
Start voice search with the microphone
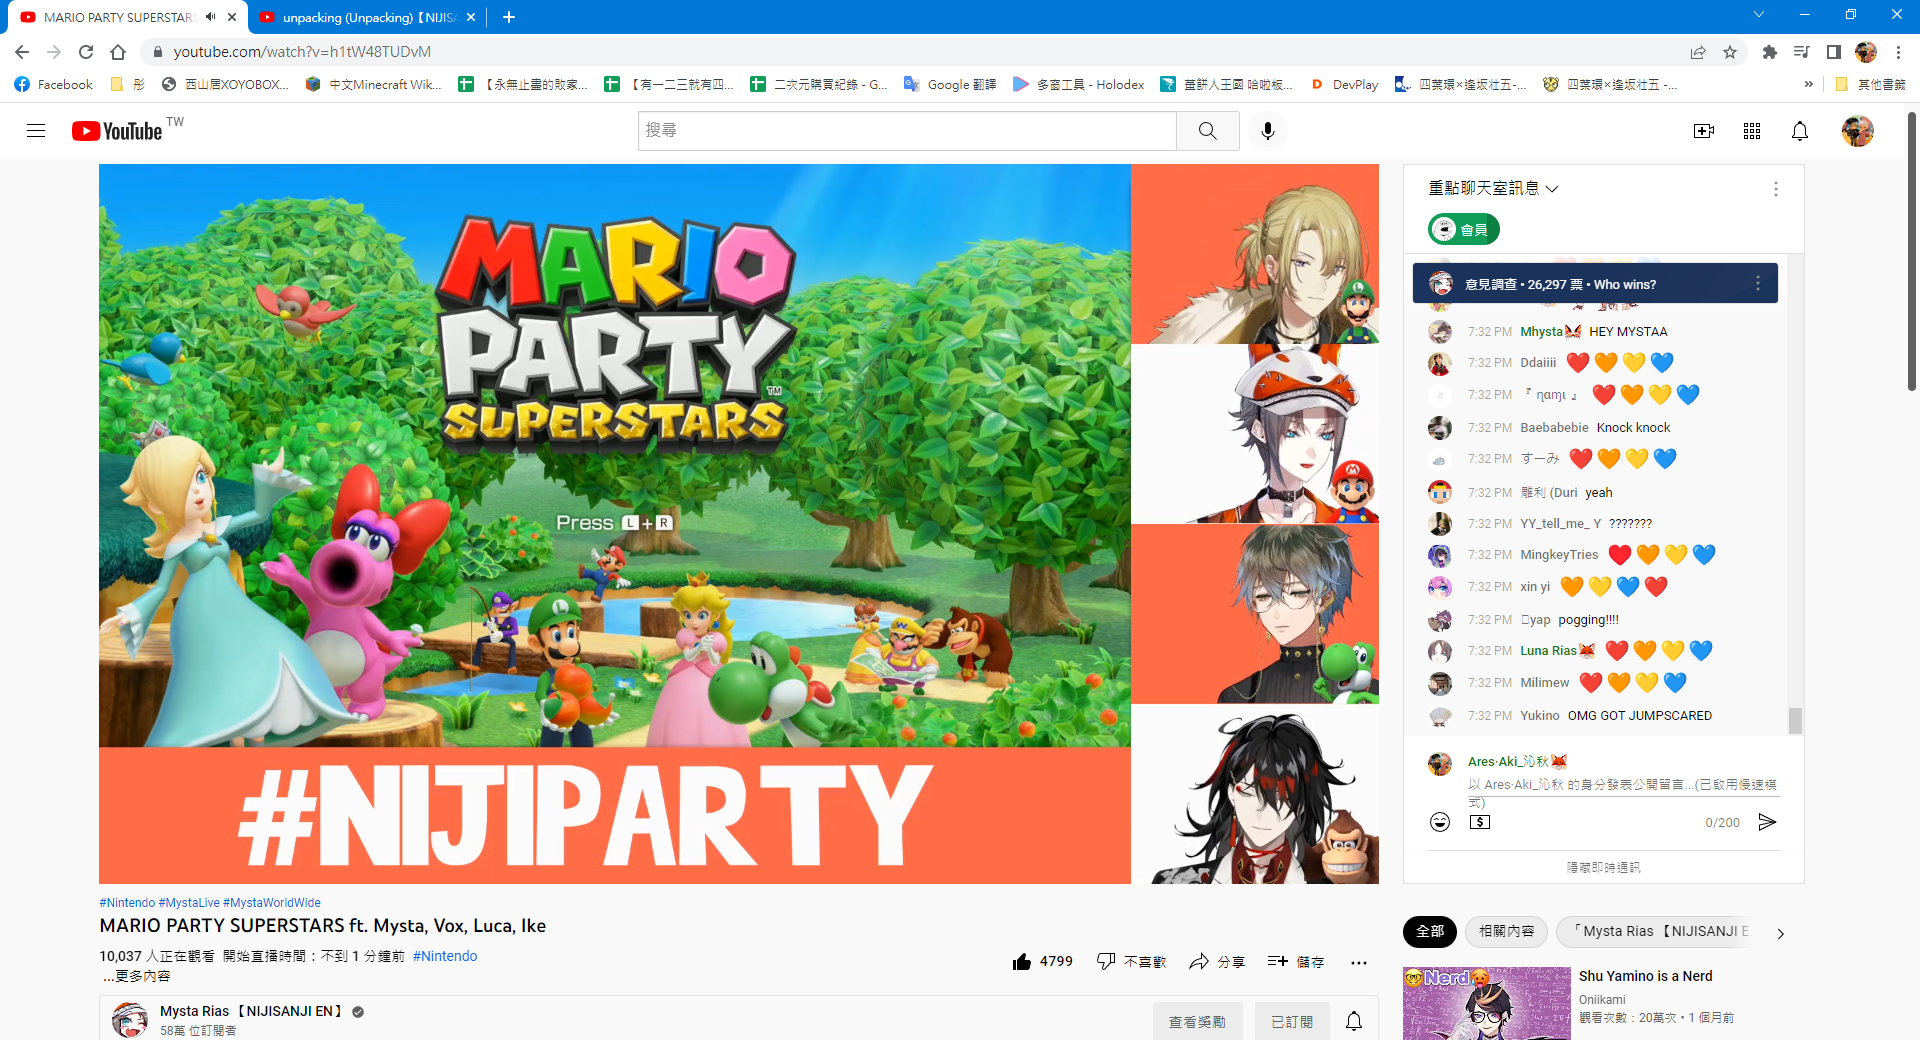coord(1268,131)
